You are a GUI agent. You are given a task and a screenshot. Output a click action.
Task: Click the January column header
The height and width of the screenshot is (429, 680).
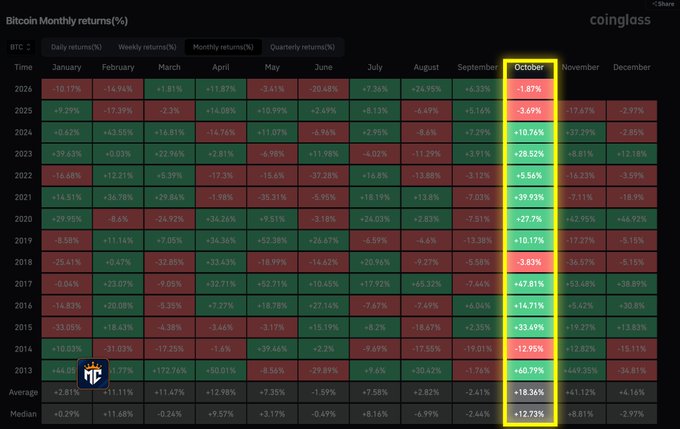point(66,67)
